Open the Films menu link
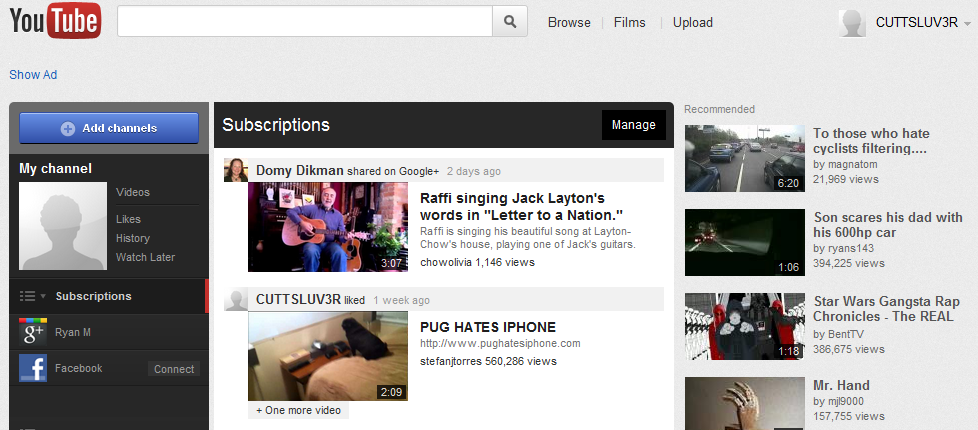This screenshot has height=430, width=978. [x=629, y=22]
